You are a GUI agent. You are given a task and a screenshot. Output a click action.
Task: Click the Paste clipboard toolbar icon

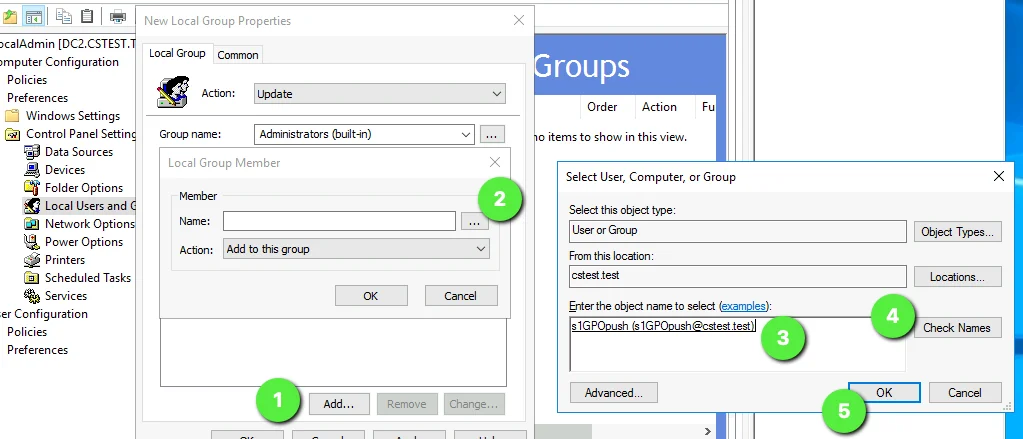(86, 16)
